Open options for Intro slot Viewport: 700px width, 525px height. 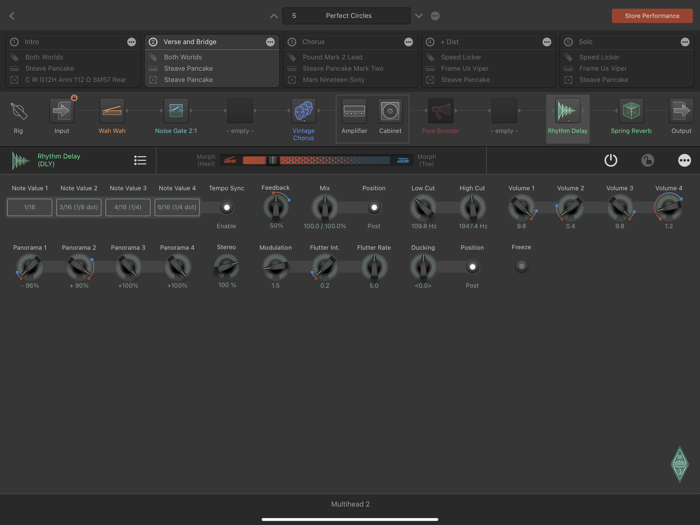tap(131, 42)
